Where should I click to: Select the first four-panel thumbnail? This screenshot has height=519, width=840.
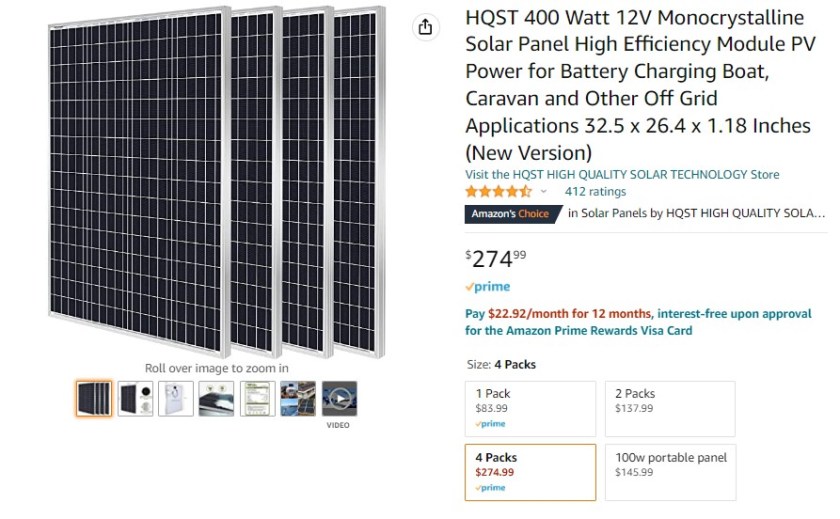[x=94, y=399]
